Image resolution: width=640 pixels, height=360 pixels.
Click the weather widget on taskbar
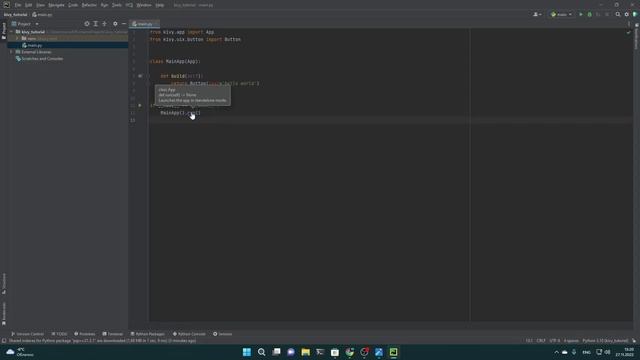20,352
